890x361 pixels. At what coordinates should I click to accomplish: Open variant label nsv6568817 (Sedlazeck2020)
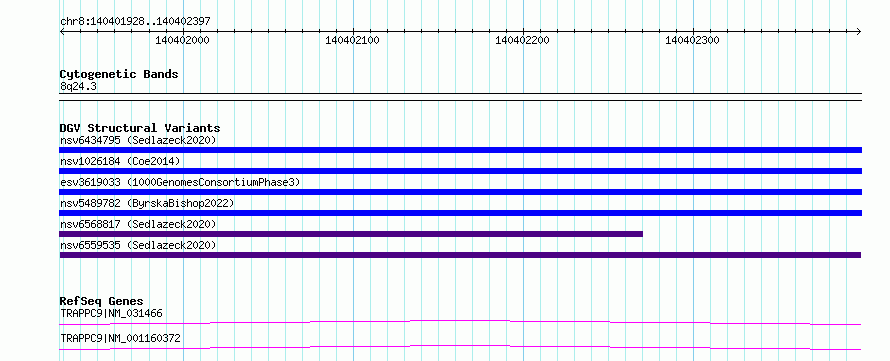pyautogui.click(x=138, y=224)
